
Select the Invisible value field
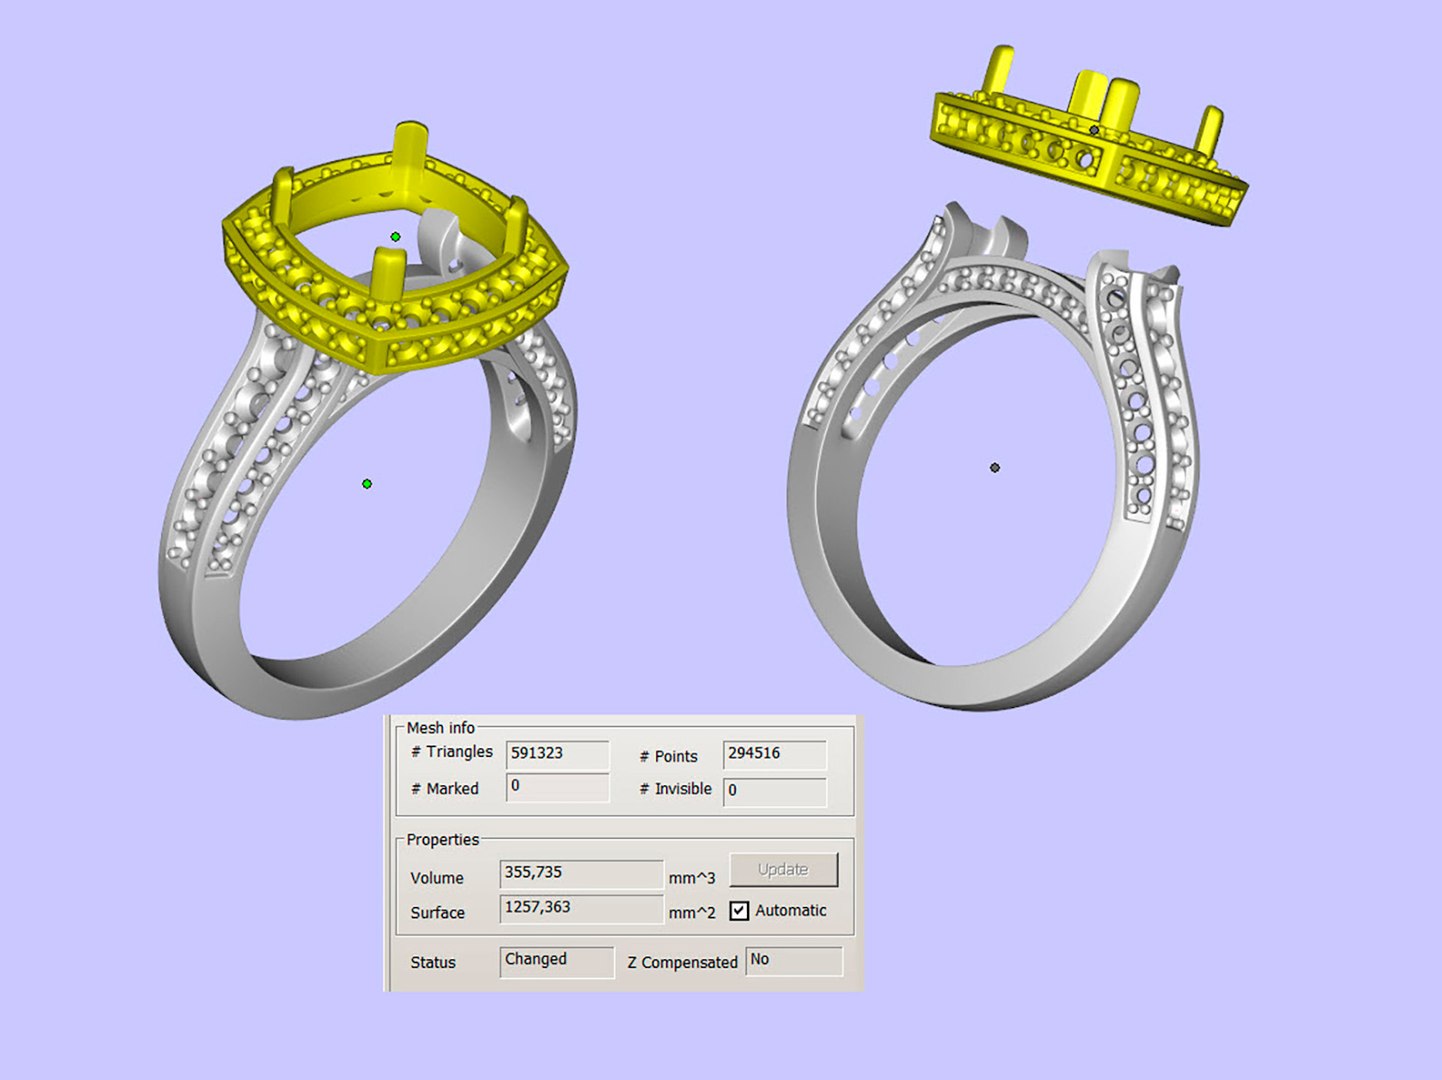click(775, 791)
